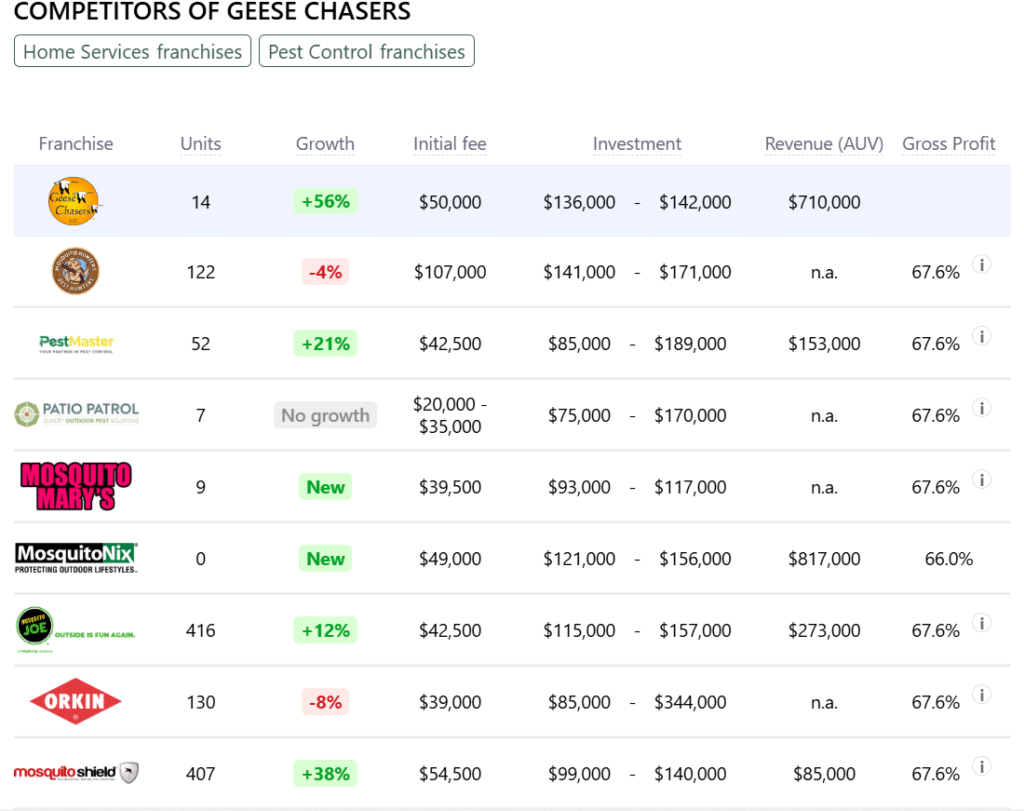
Task: Click the Franchise column header
Action: point(76,144)
